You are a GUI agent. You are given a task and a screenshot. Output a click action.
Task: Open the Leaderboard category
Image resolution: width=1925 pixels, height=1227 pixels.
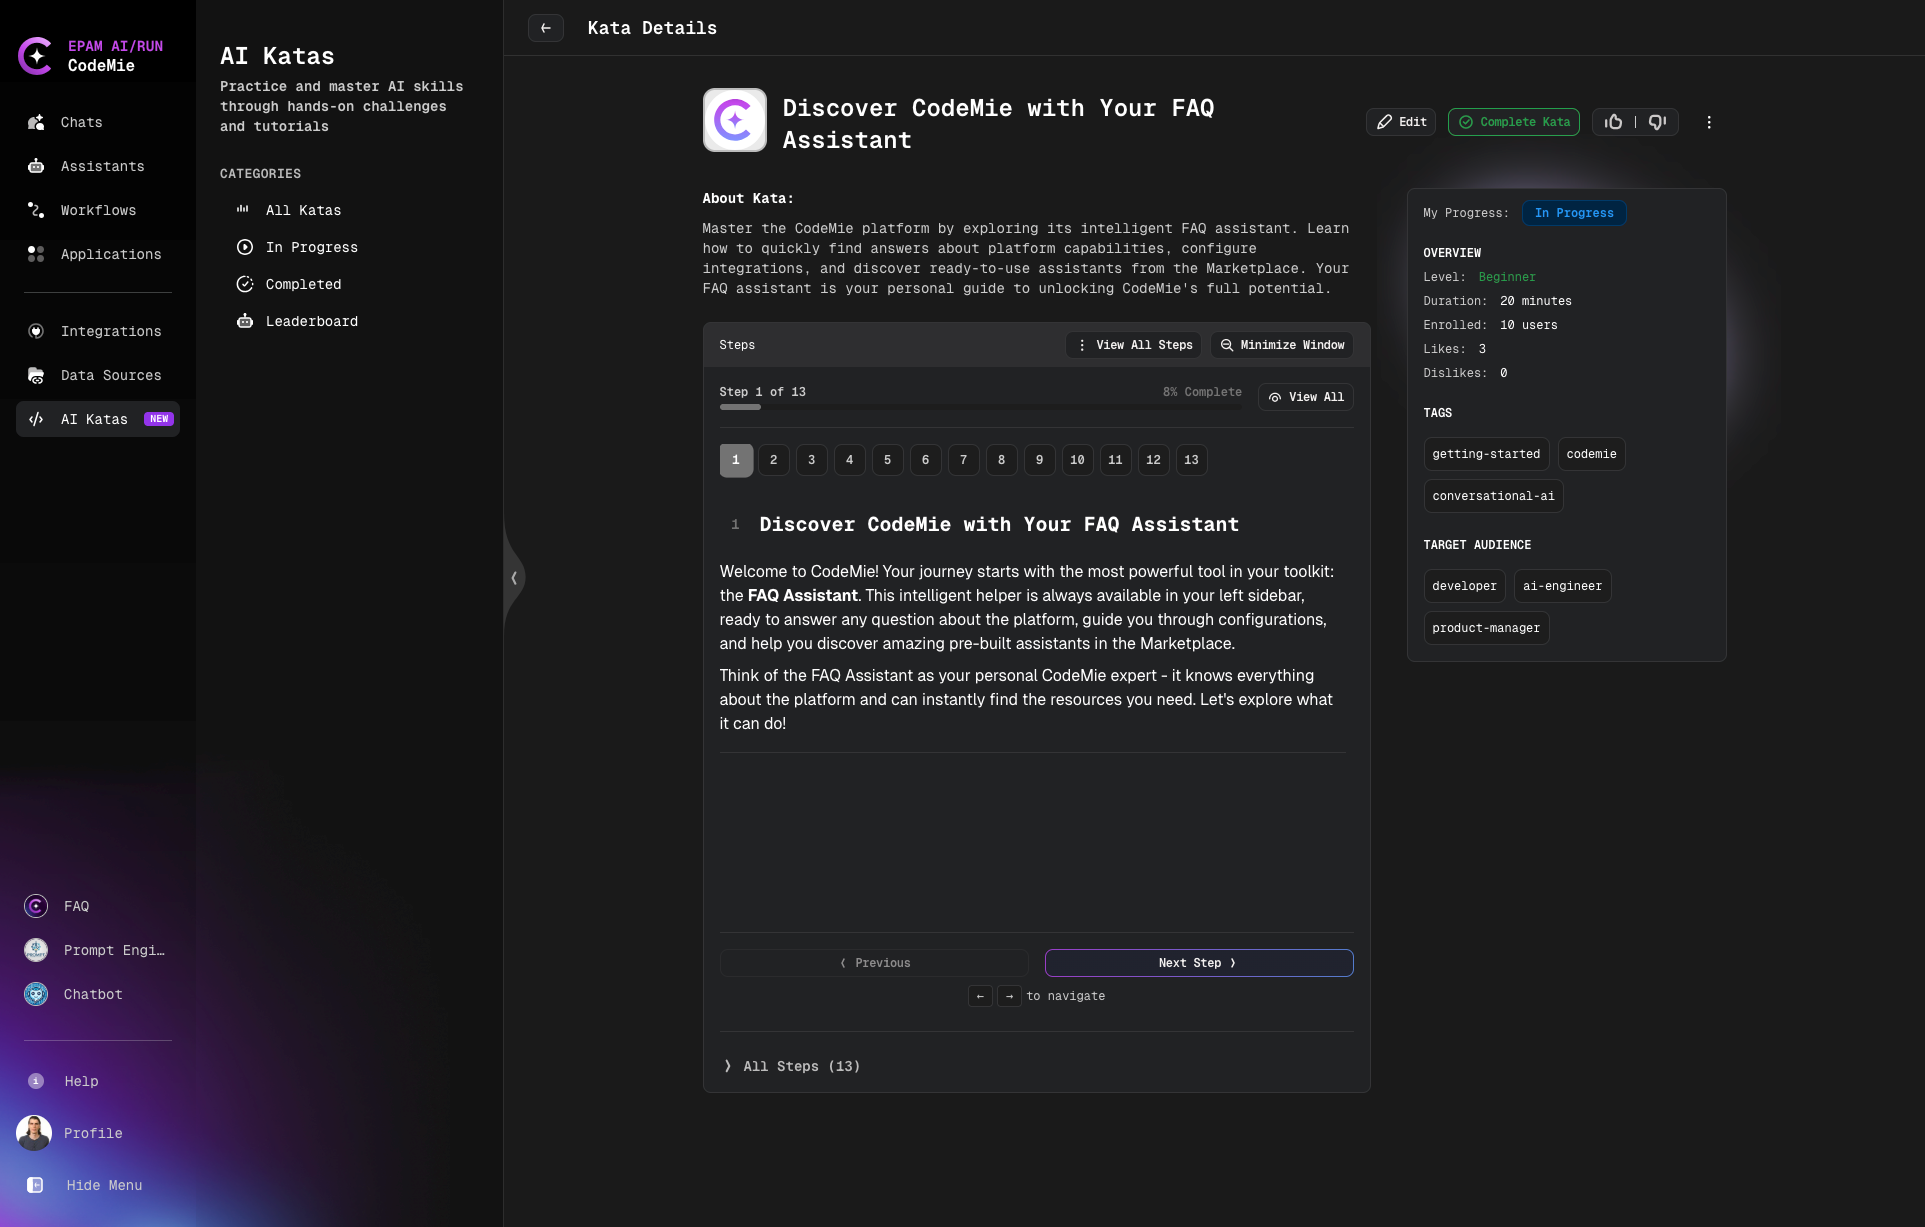click(x=311, y=321)
